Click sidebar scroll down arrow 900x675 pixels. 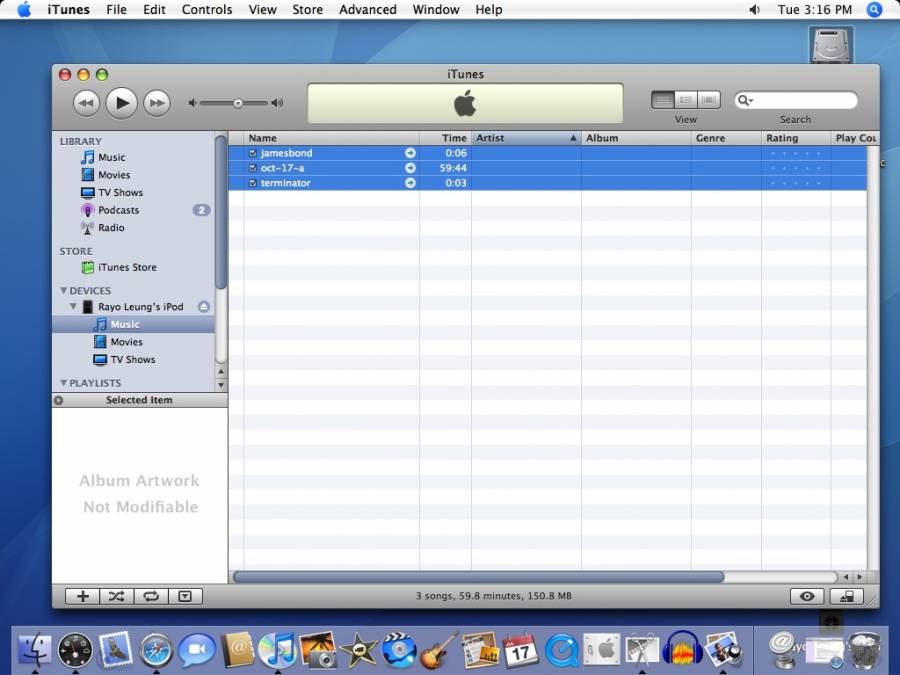point(221,385)
